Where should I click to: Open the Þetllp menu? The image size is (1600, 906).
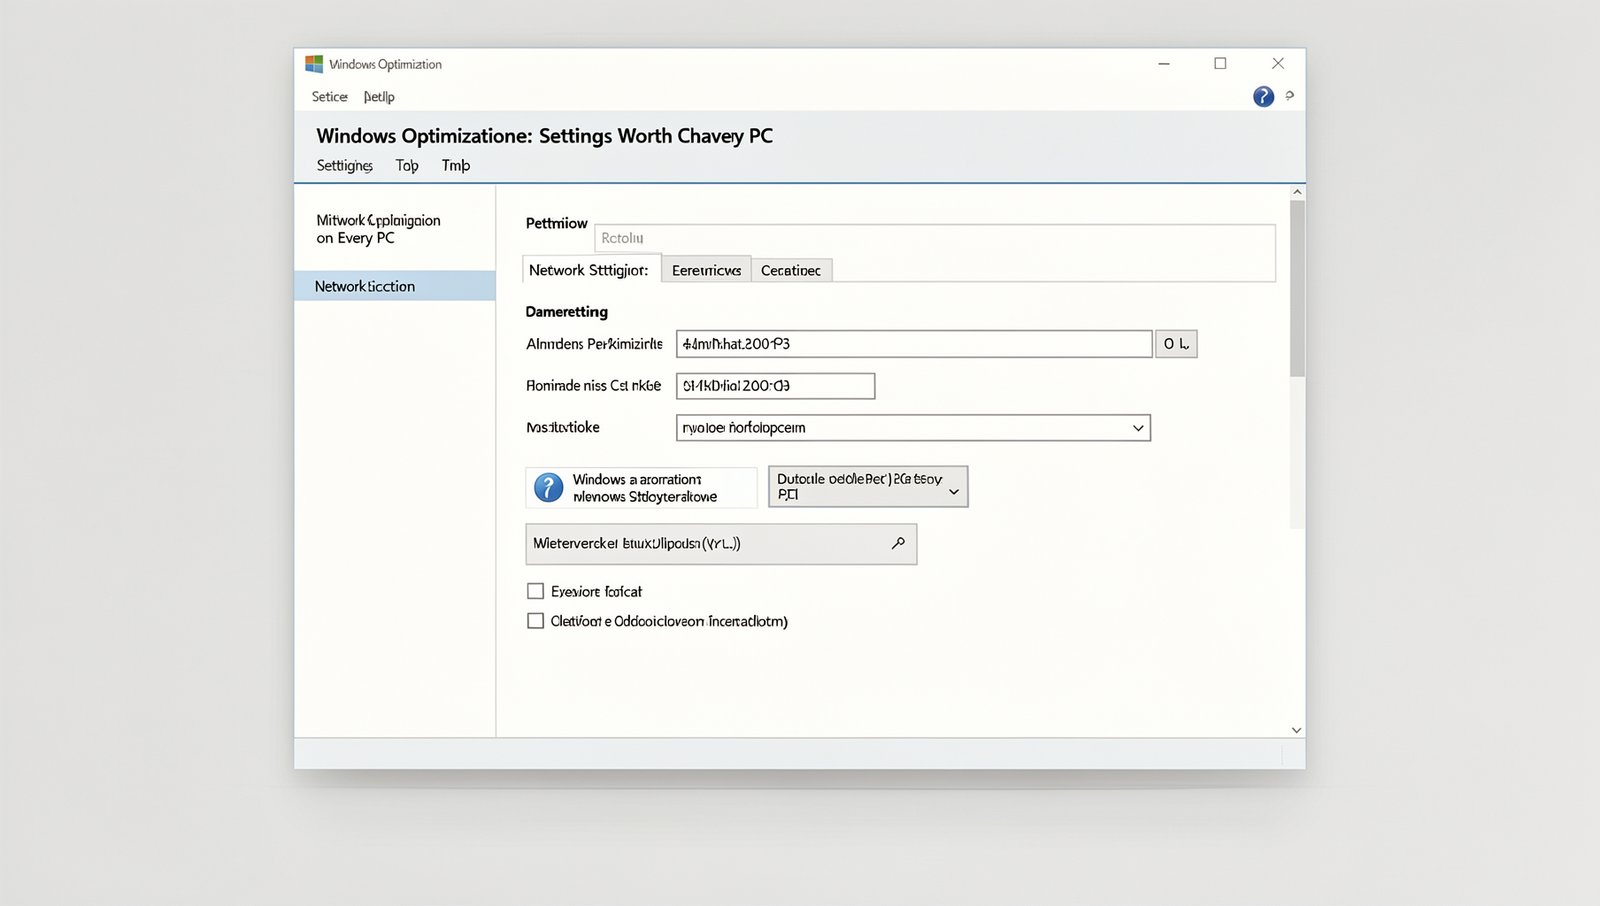click(x=379, y=97)
